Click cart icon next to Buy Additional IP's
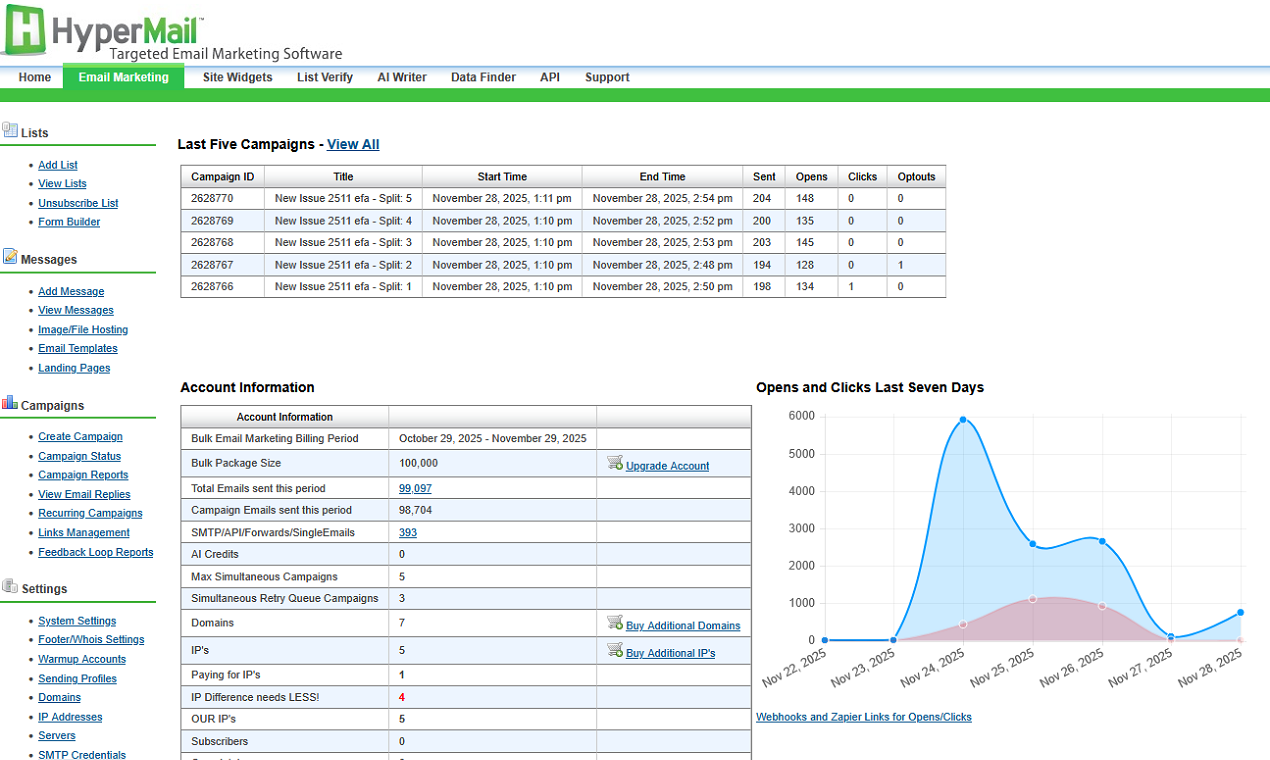This screenshot has height=760, width=1270. (x=615, y=651)
